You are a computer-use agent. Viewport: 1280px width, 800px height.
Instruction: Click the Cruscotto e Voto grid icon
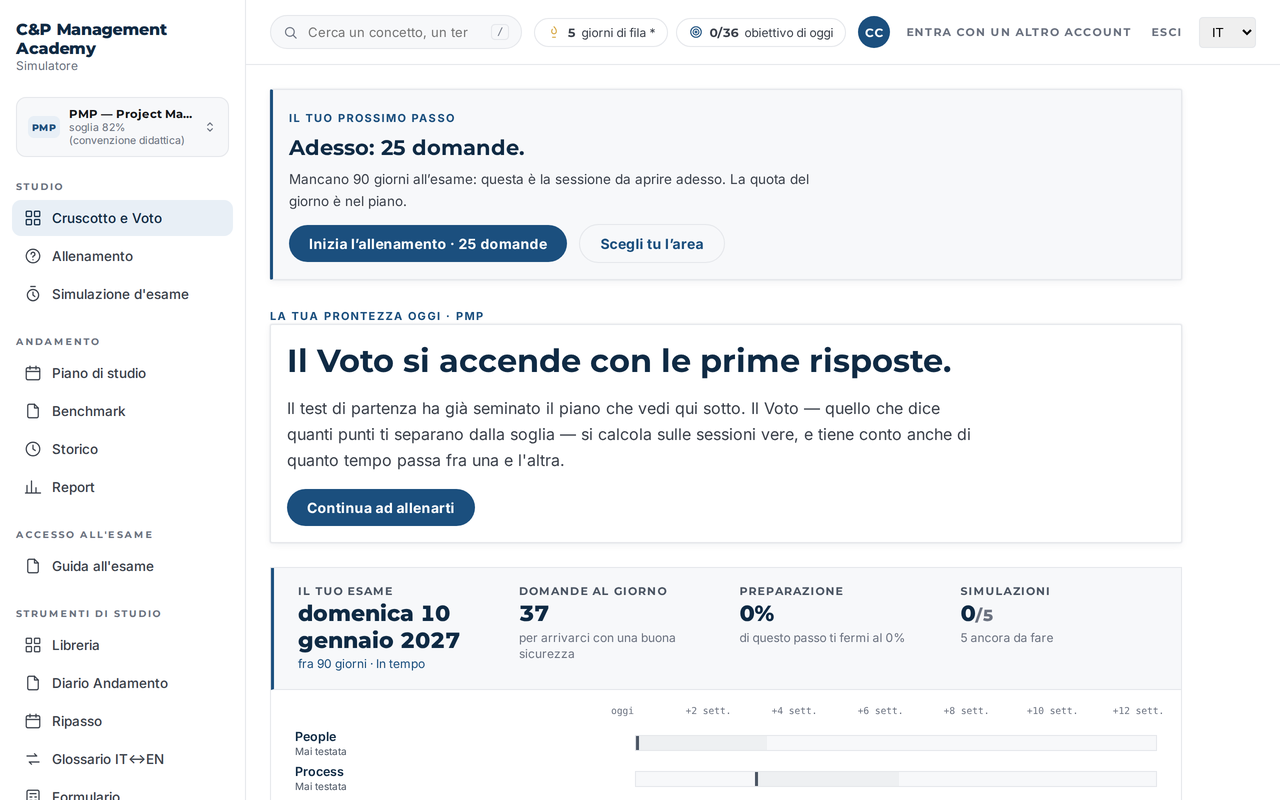point(33,218)
